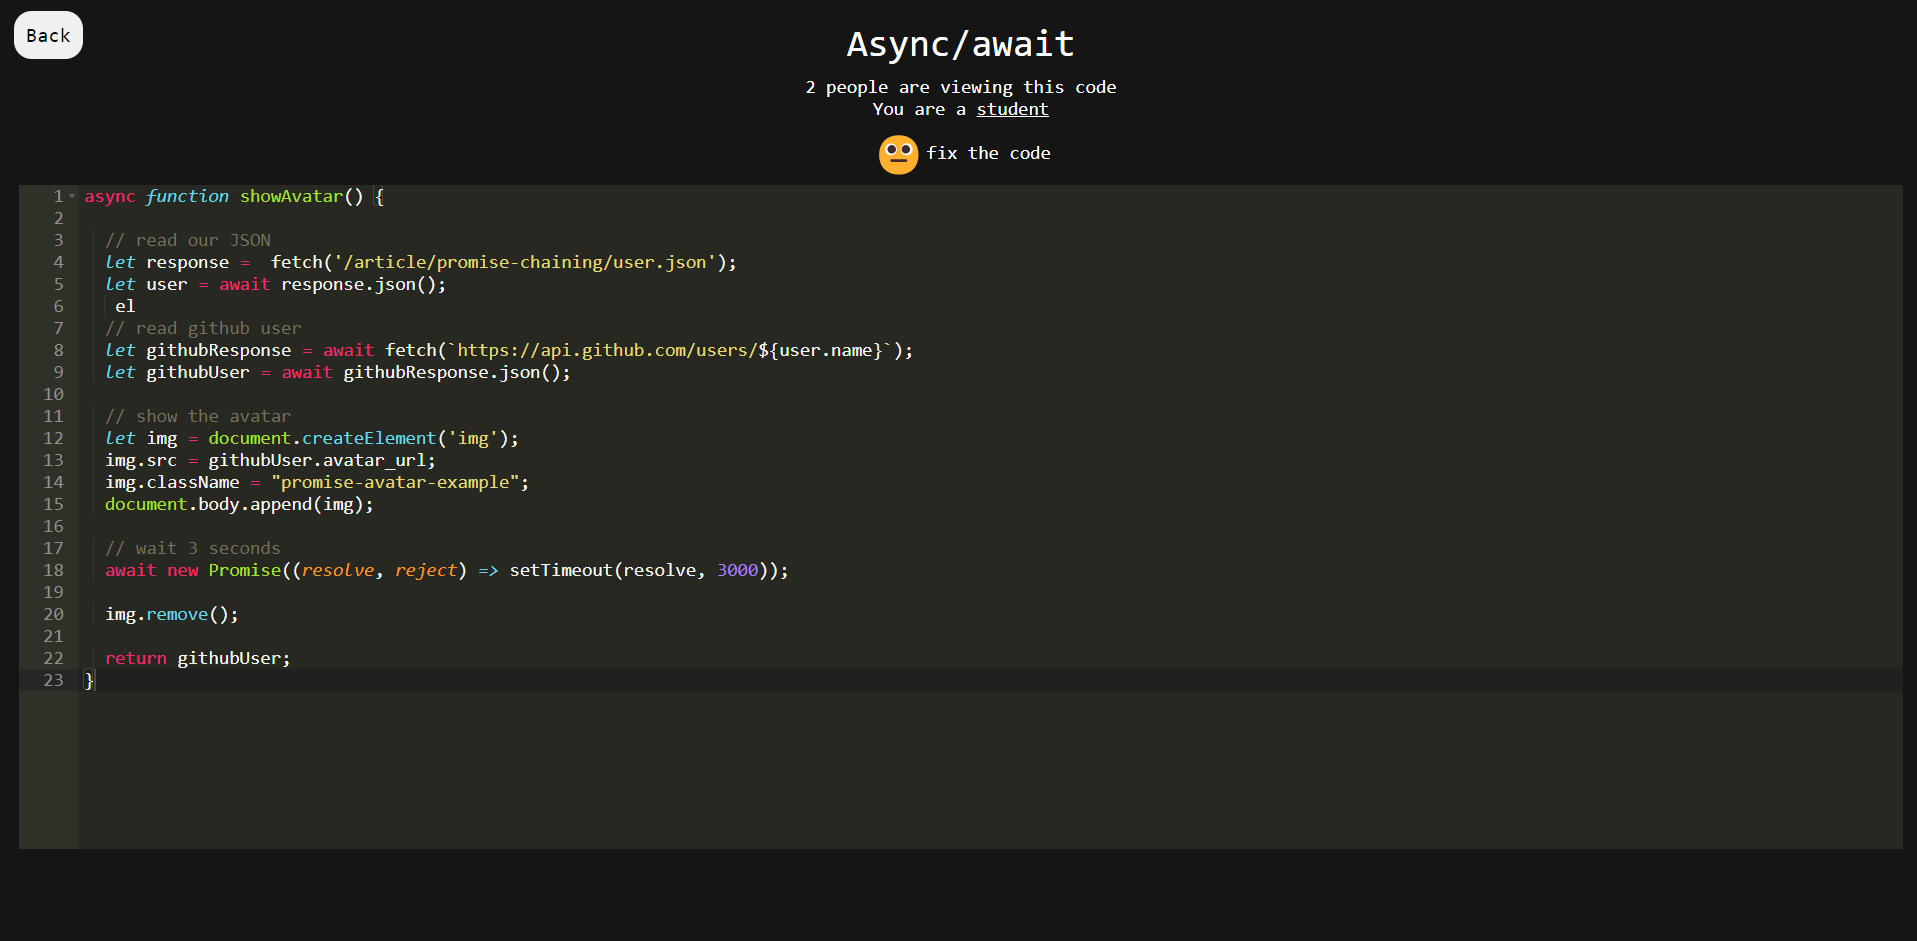This screenshot has height=941, width=1917.
Task: Click 'await' keyword on line 5
Action: click(245, 284)
